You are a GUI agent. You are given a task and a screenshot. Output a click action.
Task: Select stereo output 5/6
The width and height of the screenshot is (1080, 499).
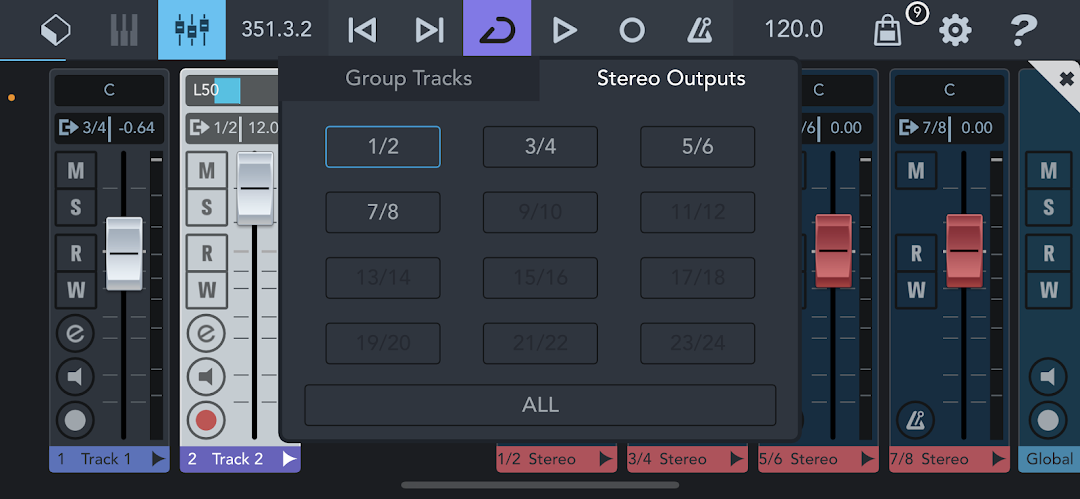pyautogui.click(x=698, y=147)
